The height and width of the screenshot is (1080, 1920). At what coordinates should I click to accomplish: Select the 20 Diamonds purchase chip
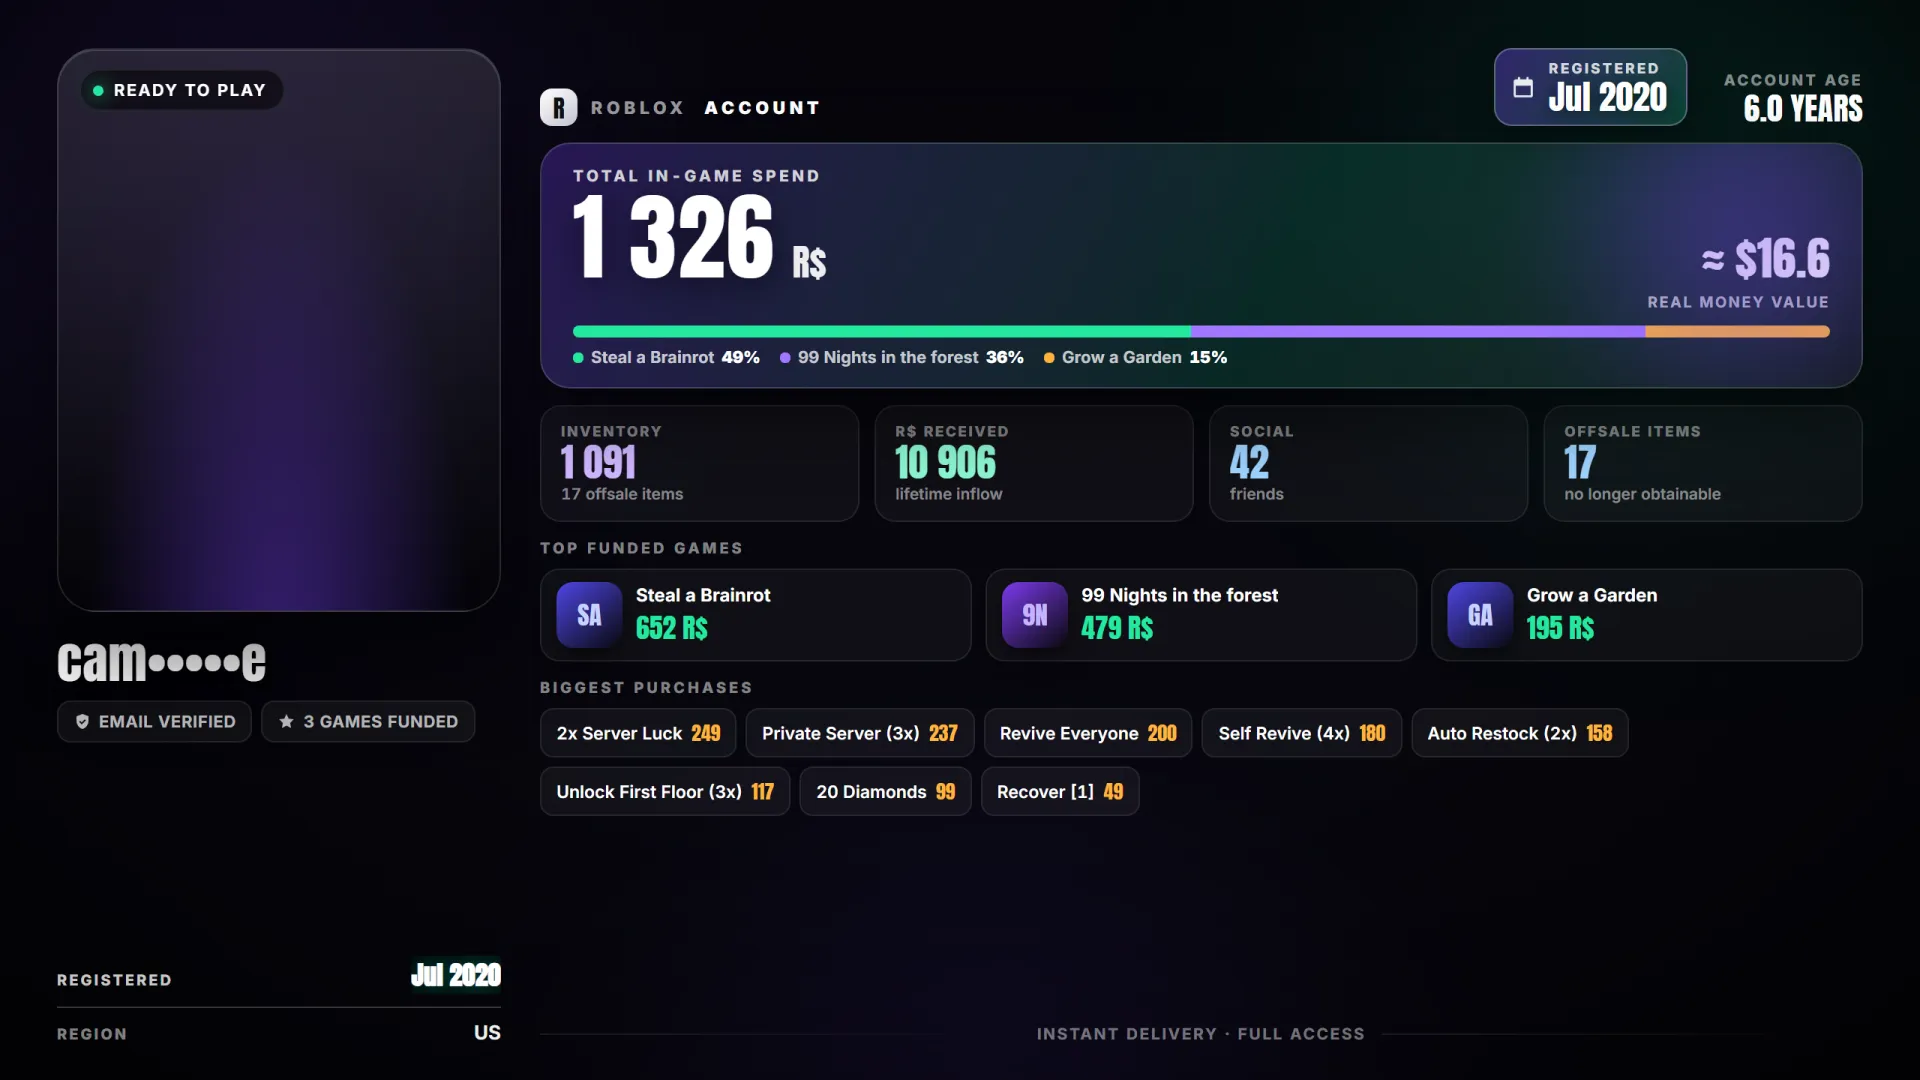885,791
